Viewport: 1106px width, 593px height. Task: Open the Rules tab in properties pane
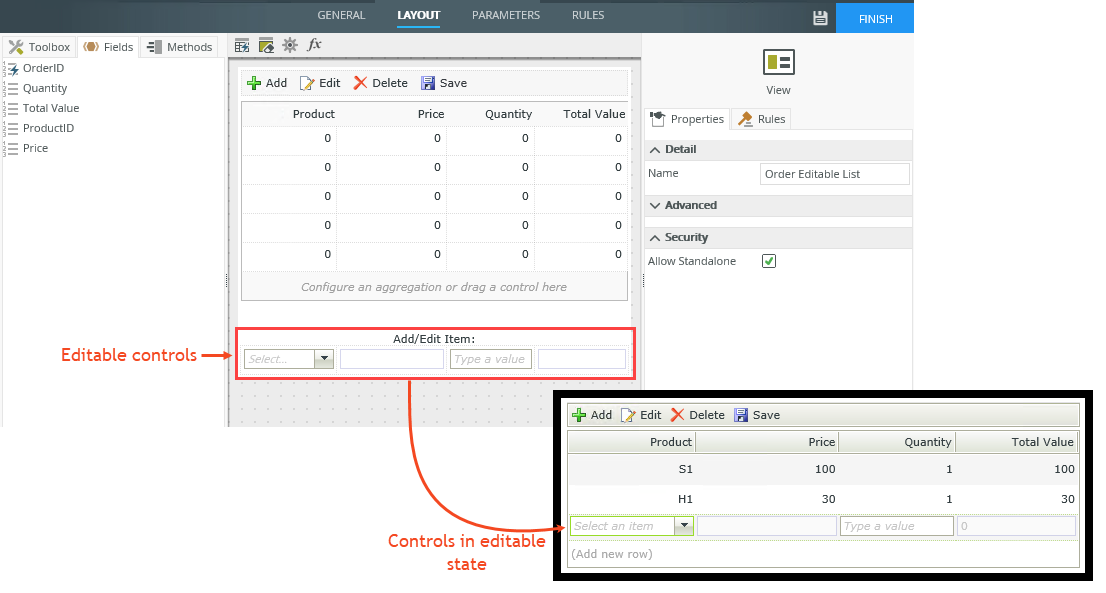pos(761,119)
